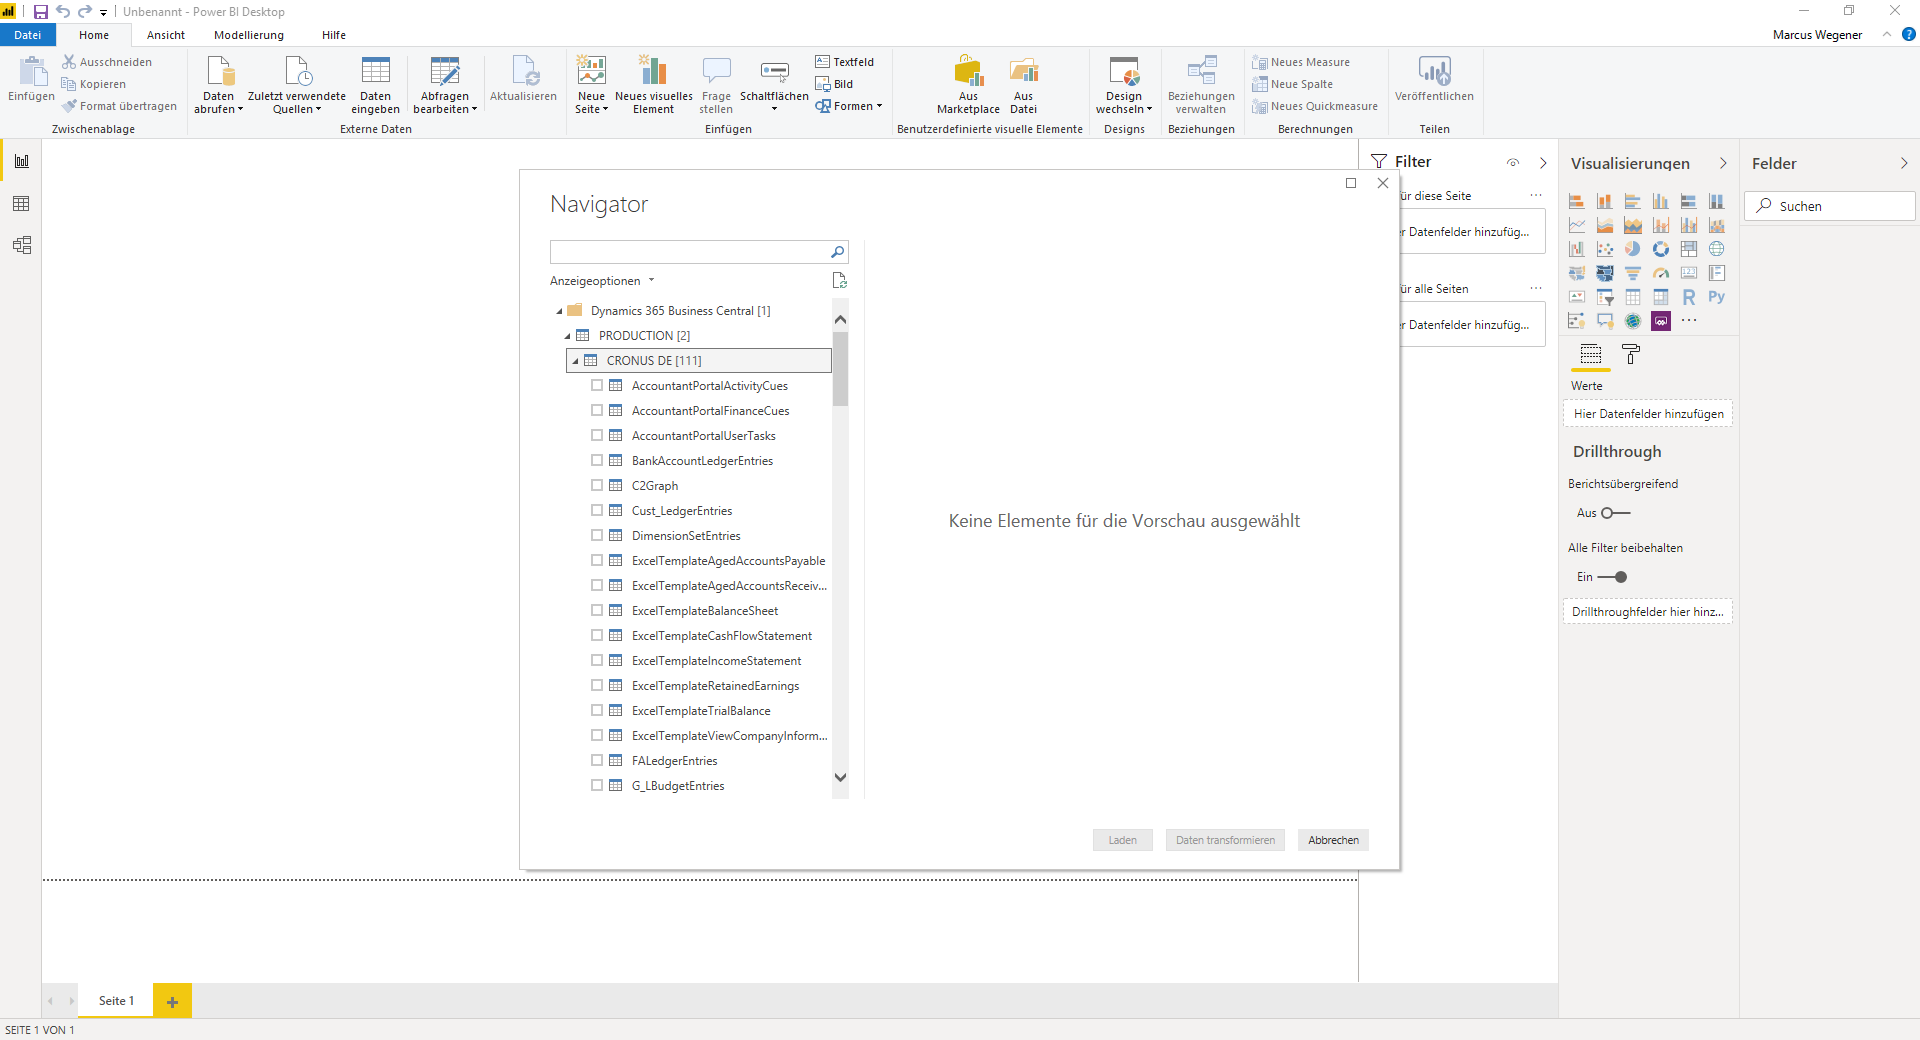Select the card visualization with 123
This screenshot has width=1920, height=1040.
coord(1689,273)
